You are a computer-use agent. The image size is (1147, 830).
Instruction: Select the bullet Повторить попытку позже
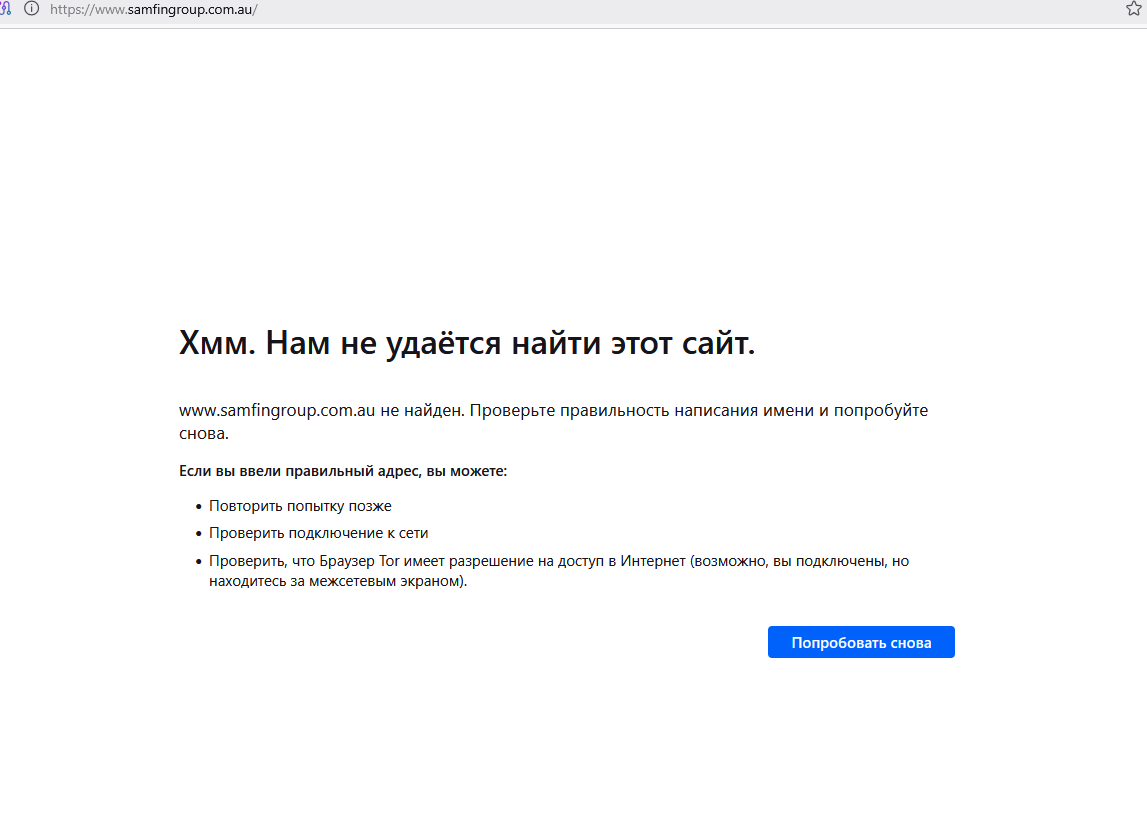300,506
